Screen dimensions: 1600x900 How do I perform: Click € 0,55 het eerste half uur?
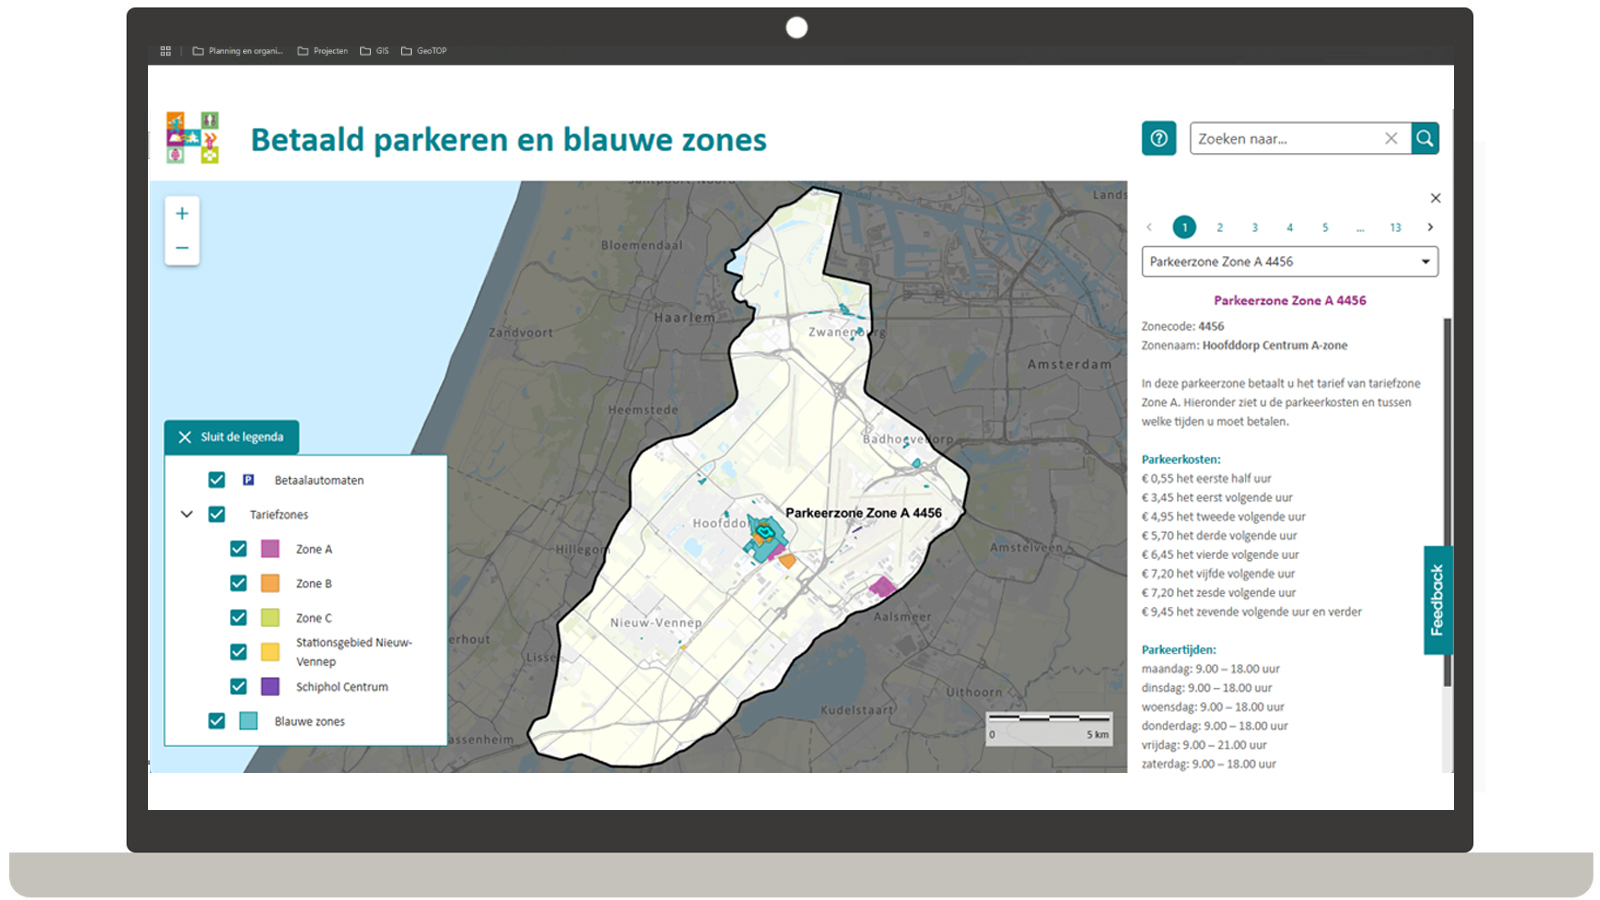1206,479
